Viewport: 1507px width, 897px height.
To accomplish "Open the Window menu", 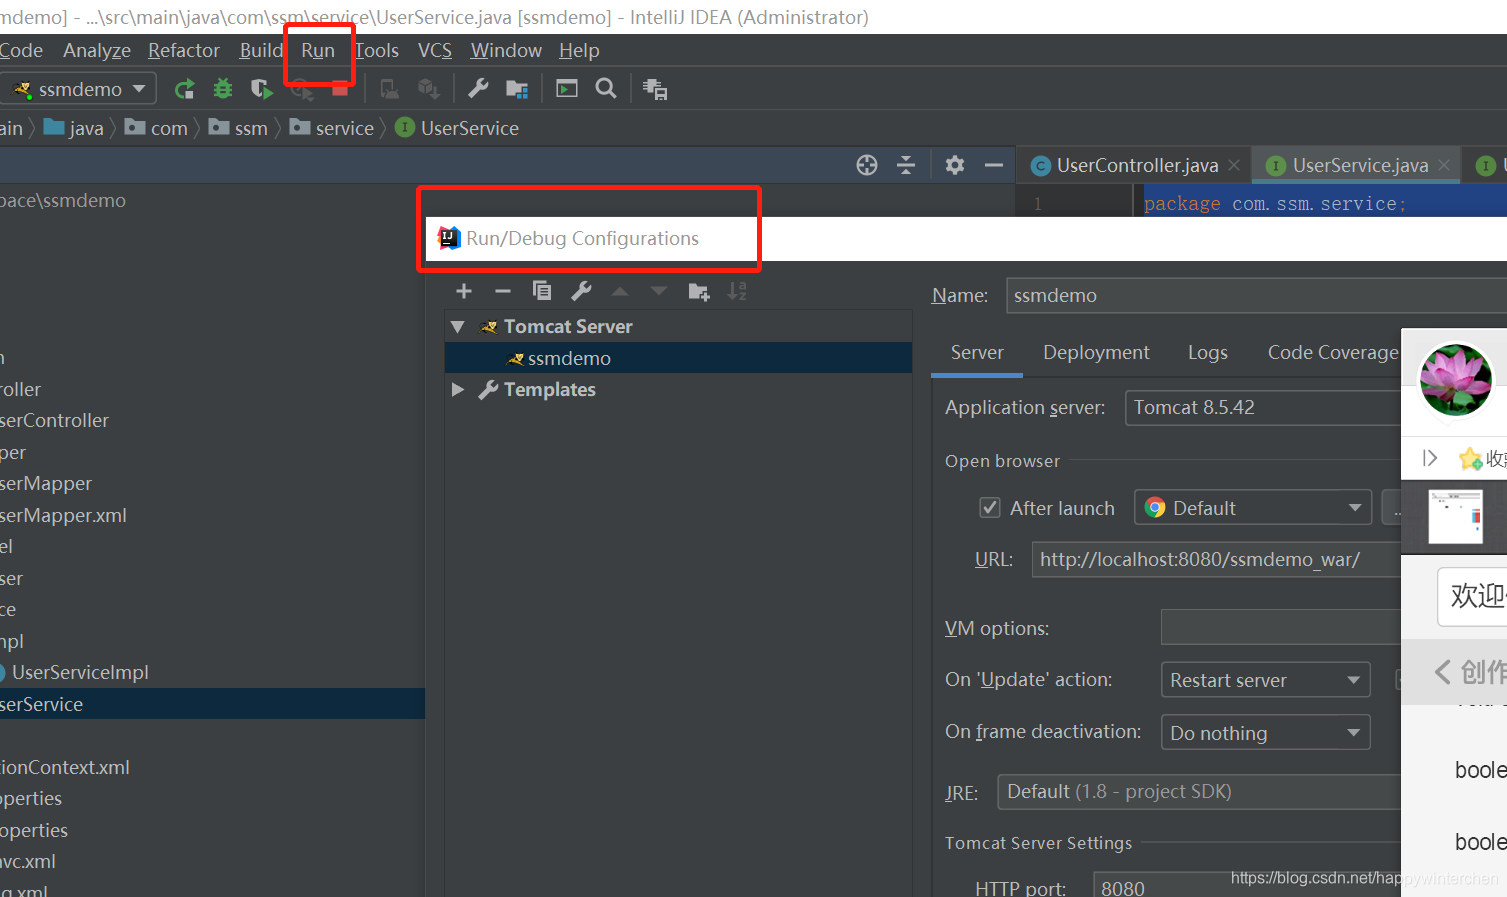I will point(506,51).
